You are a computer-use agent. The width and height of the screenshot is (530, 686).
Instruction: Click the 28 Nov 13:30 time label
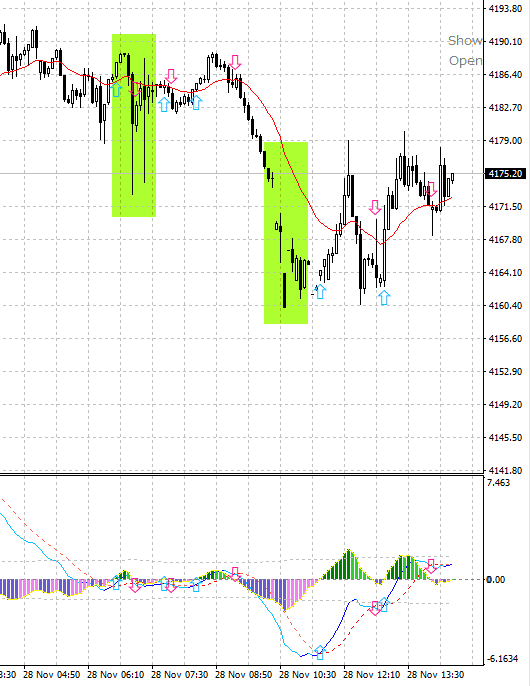[435, 675]
